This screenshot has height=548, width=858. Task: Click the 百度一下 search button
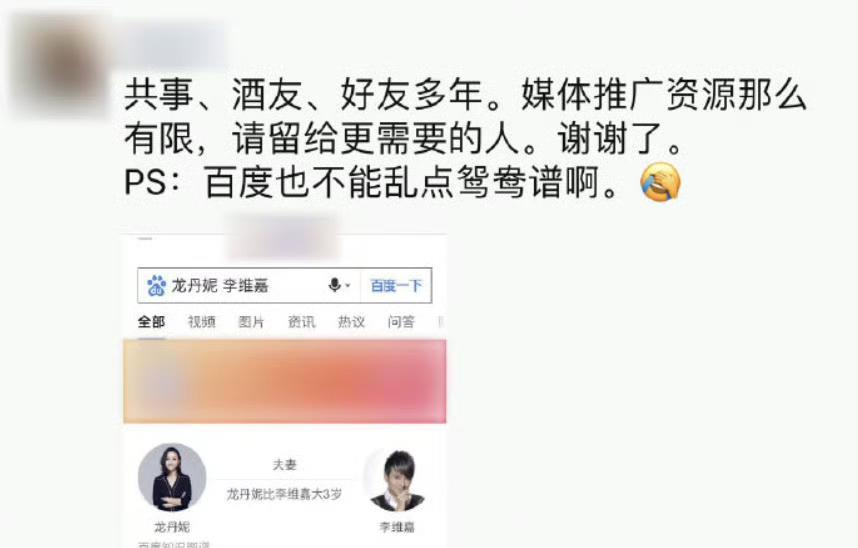[x=396, y=286]
